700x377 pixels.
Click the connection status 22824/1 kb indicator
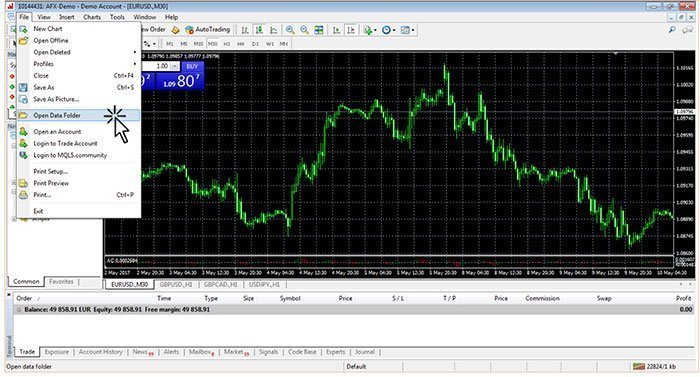(x=655, y=367)
